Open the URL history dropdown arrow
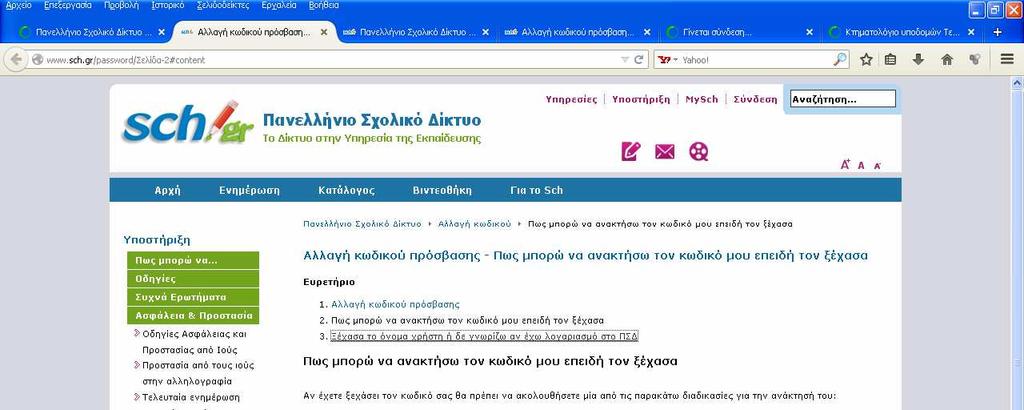Screen dimensions: 1024x410 pos(625,59)
